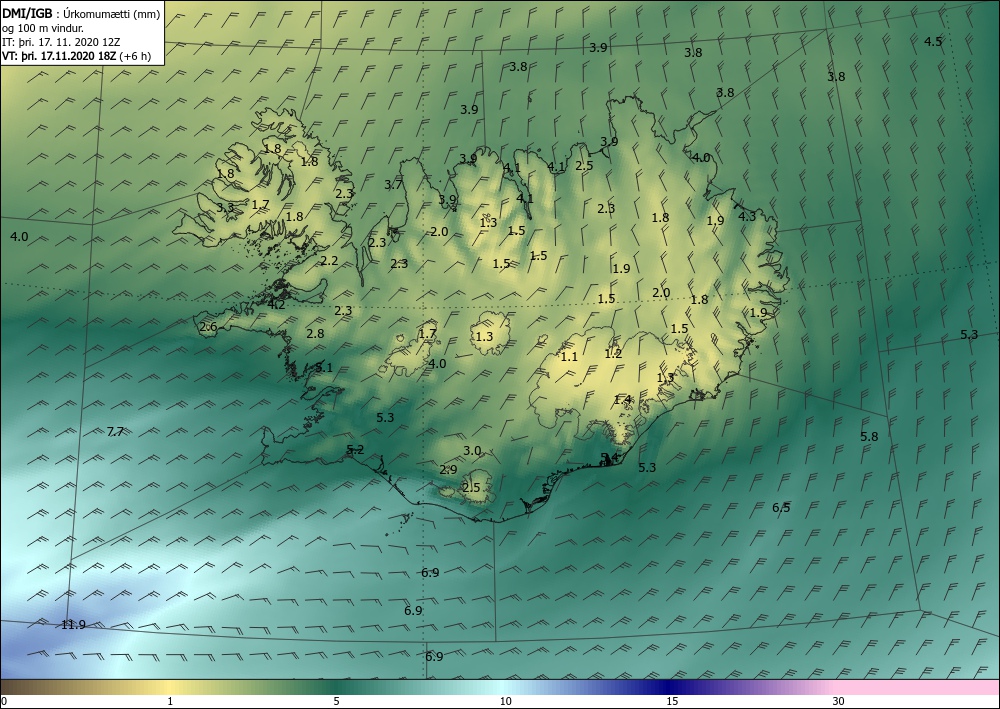Click the 5.8 value east of Iceland
Viewport: 1000px width, 709px height.
pyautogui.click(x=869, y=437)
